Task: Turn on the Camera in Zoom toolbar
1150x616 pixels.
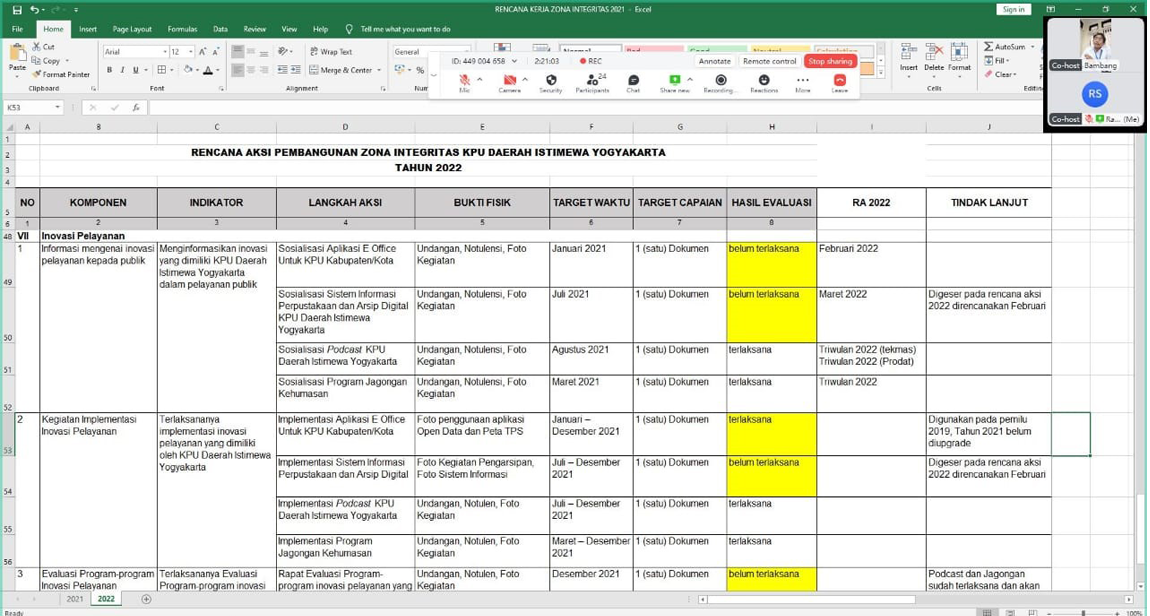Action: (x=509, y=81)
